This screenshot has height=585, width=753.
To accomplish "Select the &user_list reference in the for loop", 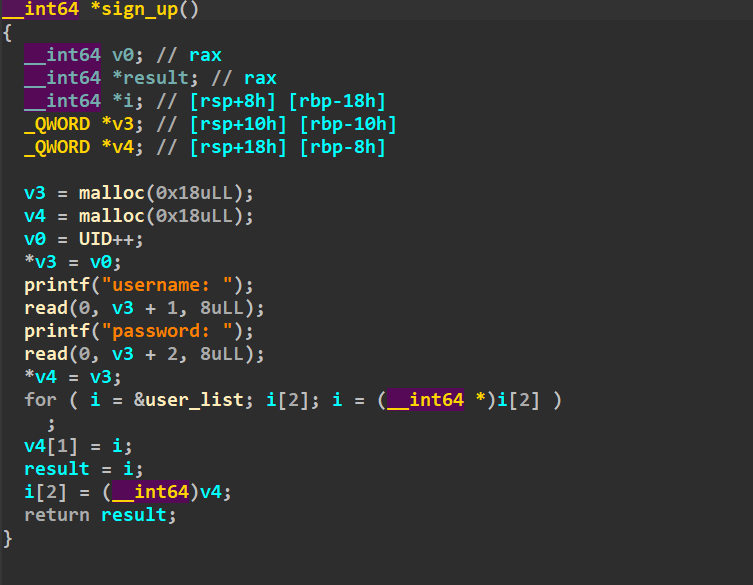I will click(189, 400).
